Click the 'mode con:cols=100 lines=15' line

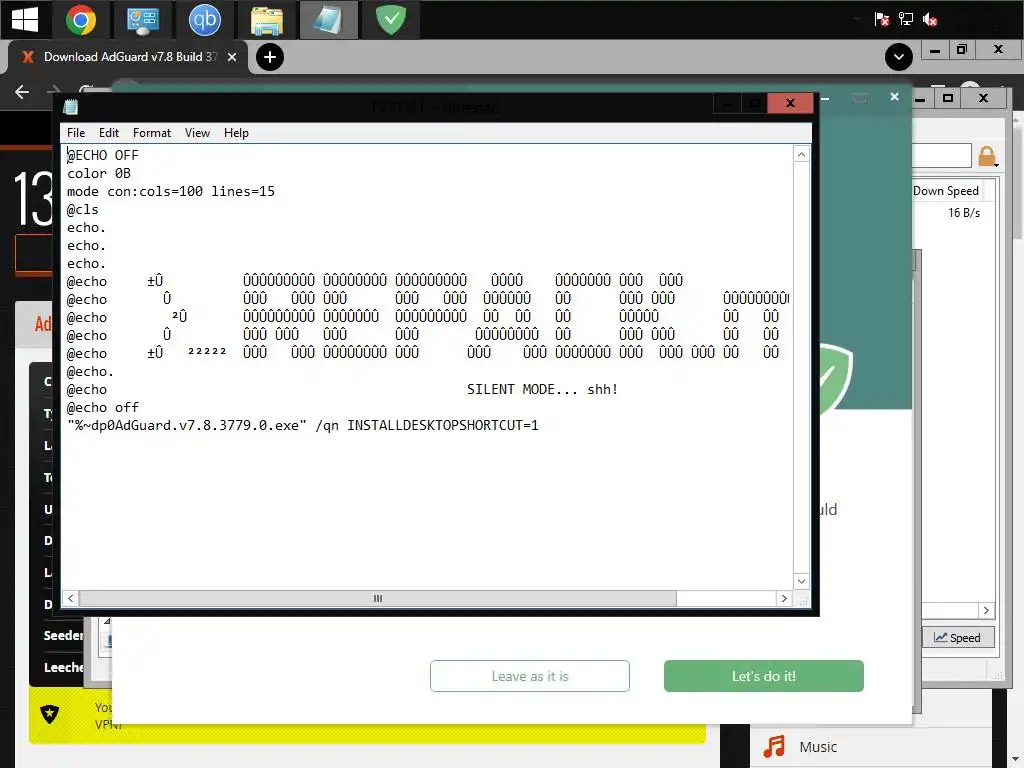[x=170, y=191]
